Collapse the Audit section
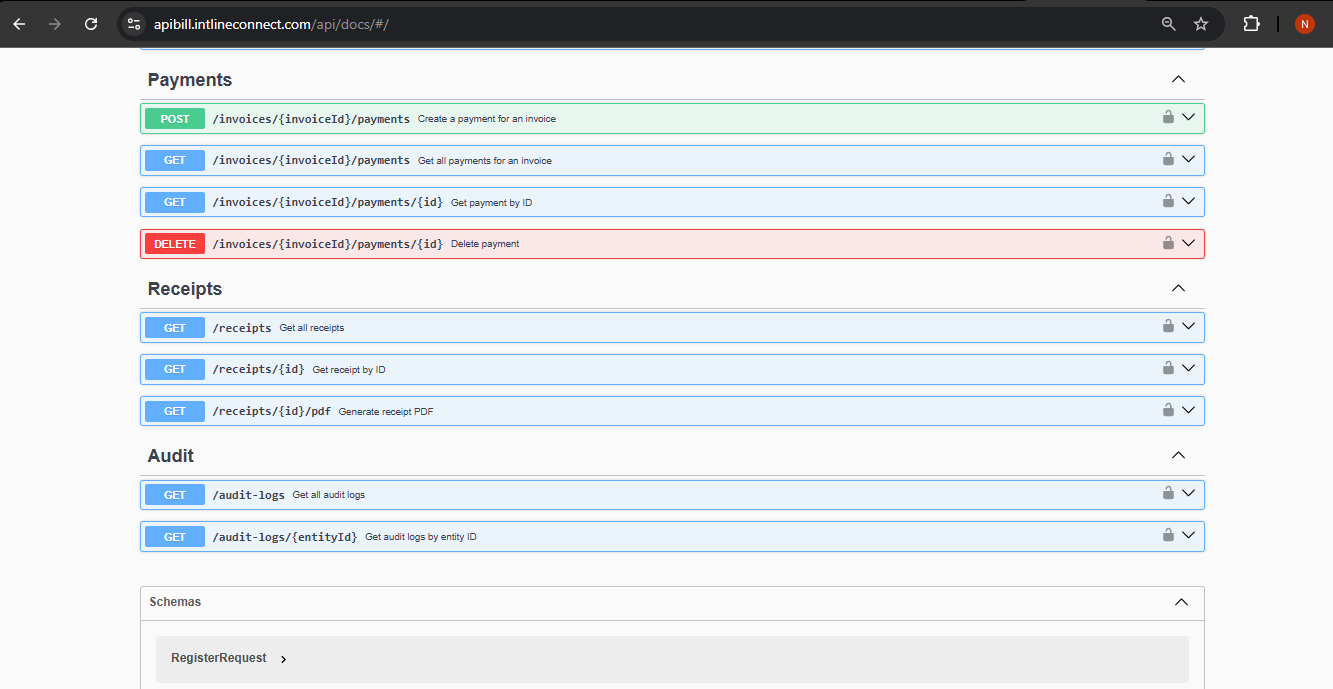The height and width of the screenshot is (689, 1333). tap(1178, 455)
